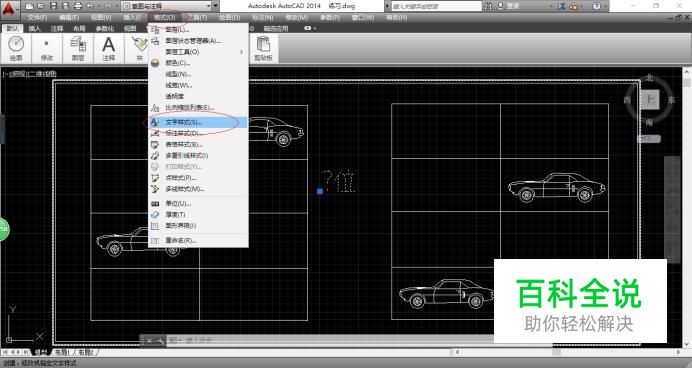The width and height of the screenshot is (692, 368).
Task: Open the 绘图 draw ribbon panel
Action: pos(16,49)
